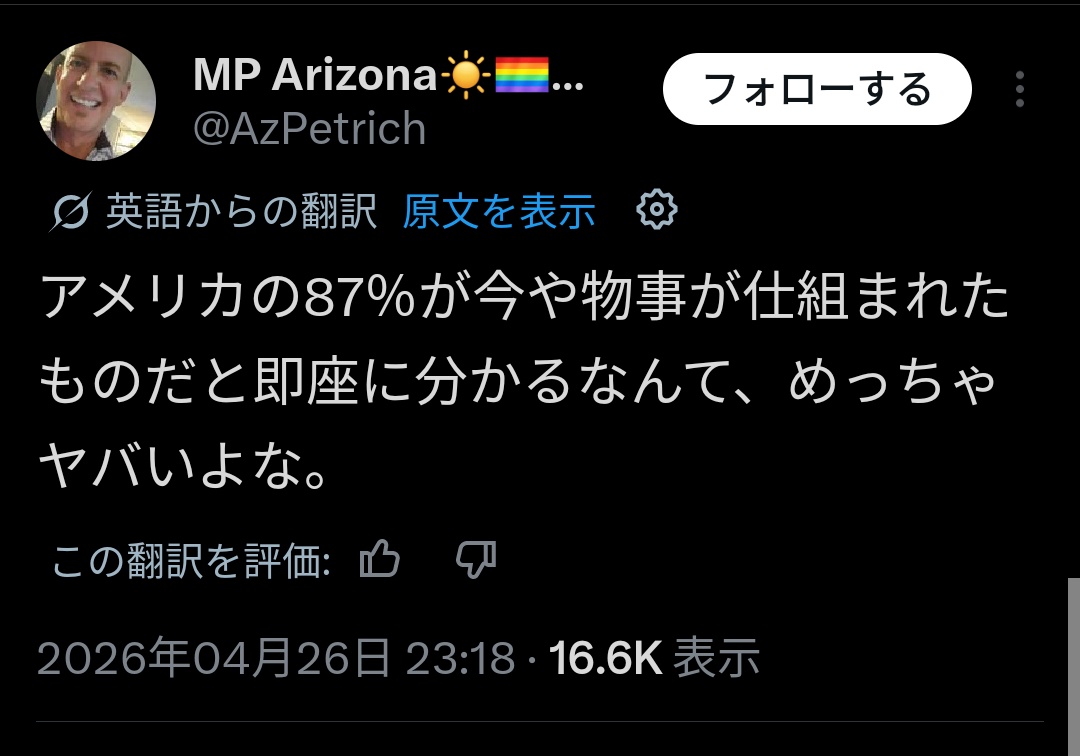Click the MP Arizona display name

[x=315, y=74]
